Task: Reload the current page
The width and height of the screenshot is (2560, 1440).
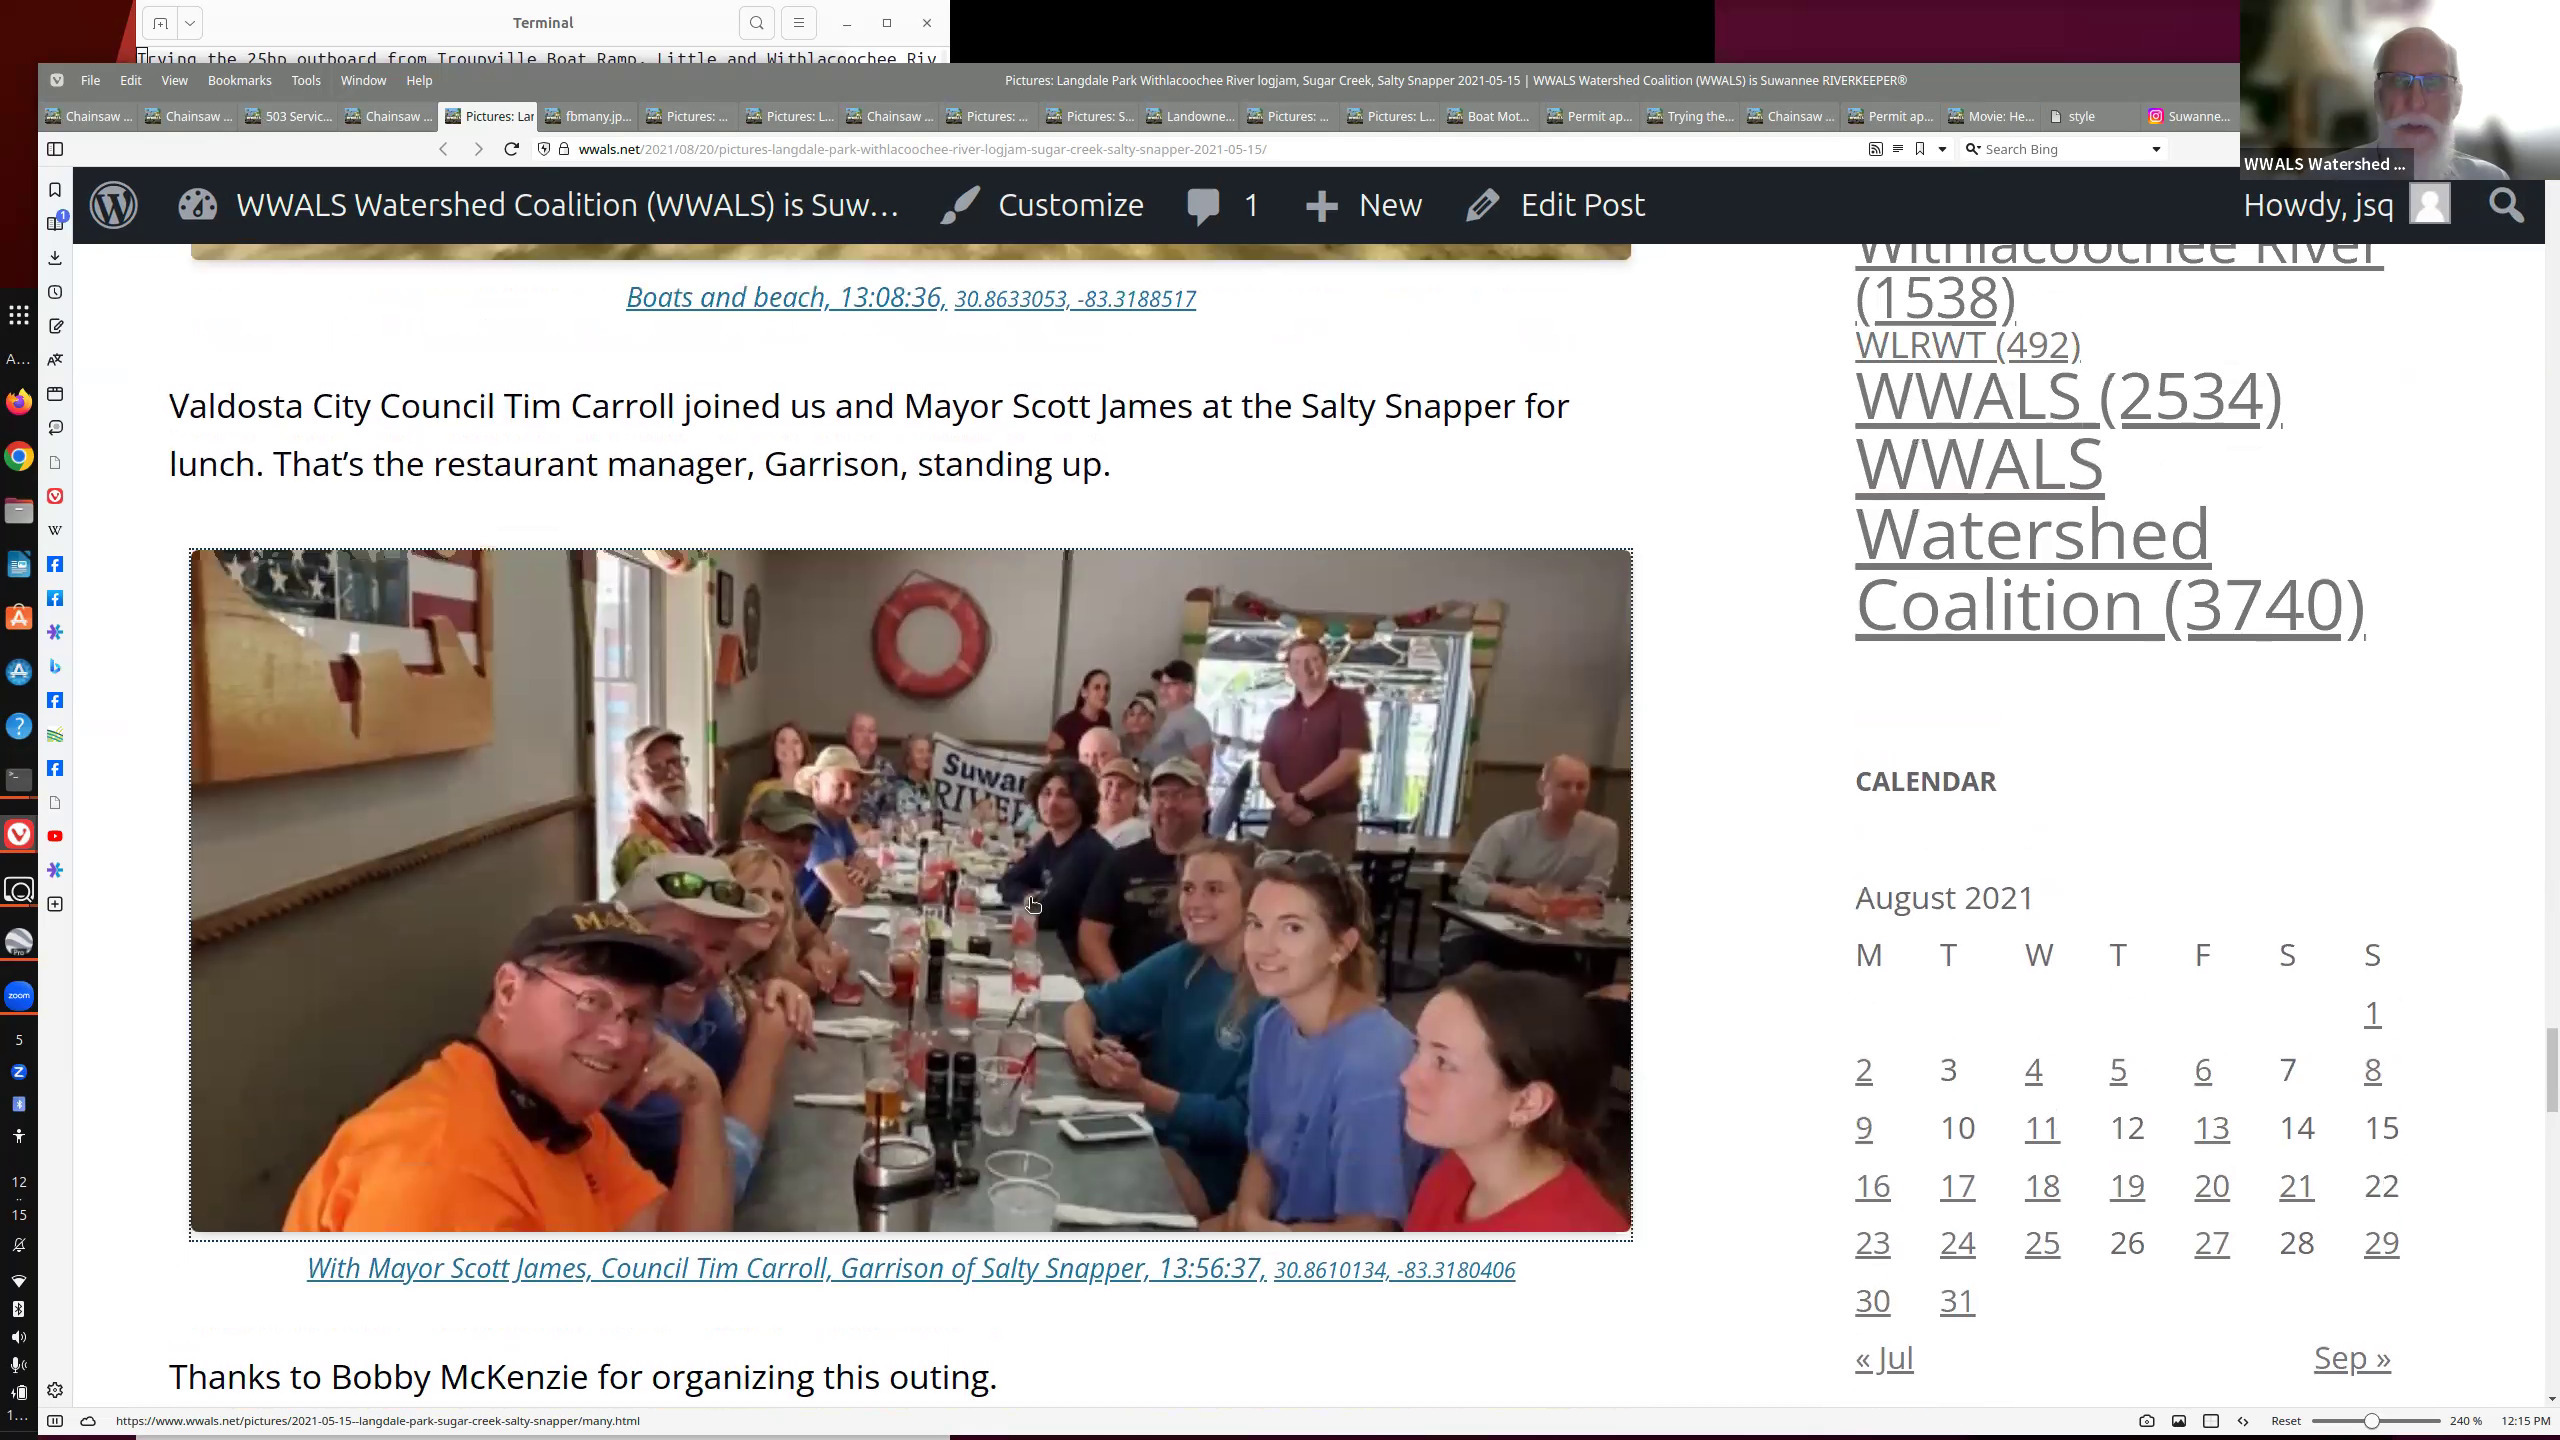Action: [511, 149]
